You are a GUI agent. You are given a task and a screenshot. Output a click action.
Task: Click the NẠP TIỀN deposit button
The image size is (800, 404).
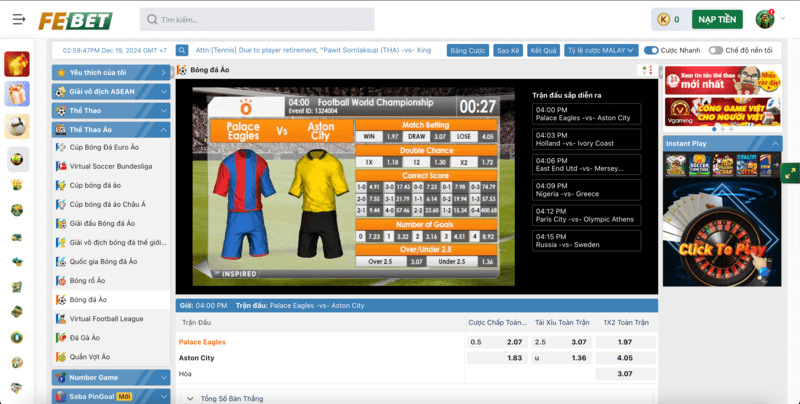(717, 19)
